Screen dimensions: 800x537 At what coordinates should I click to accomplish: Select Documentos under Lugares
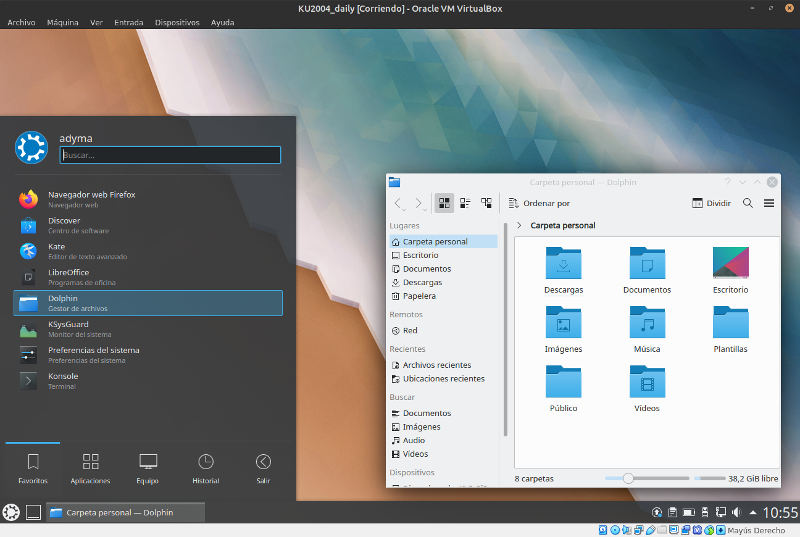pos(443,269)
